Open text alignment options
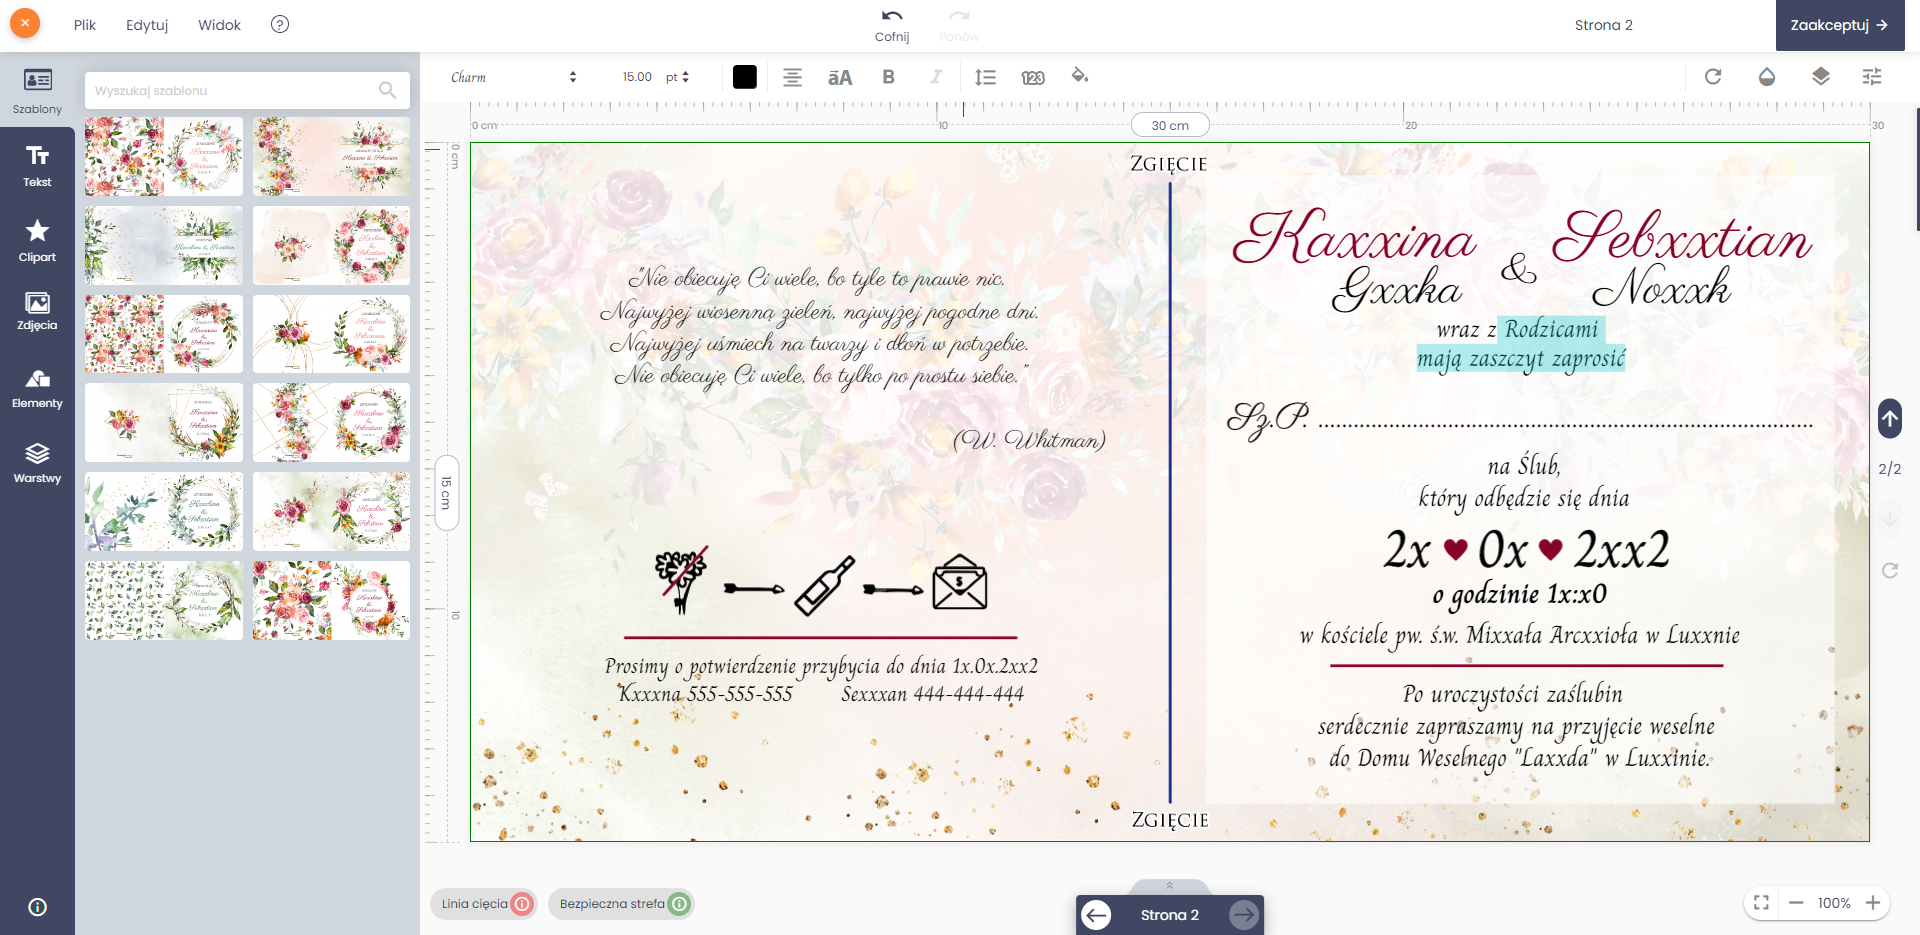Viewport: 1920px width, 935px height. pyautogui.click(x=792, y=77)
